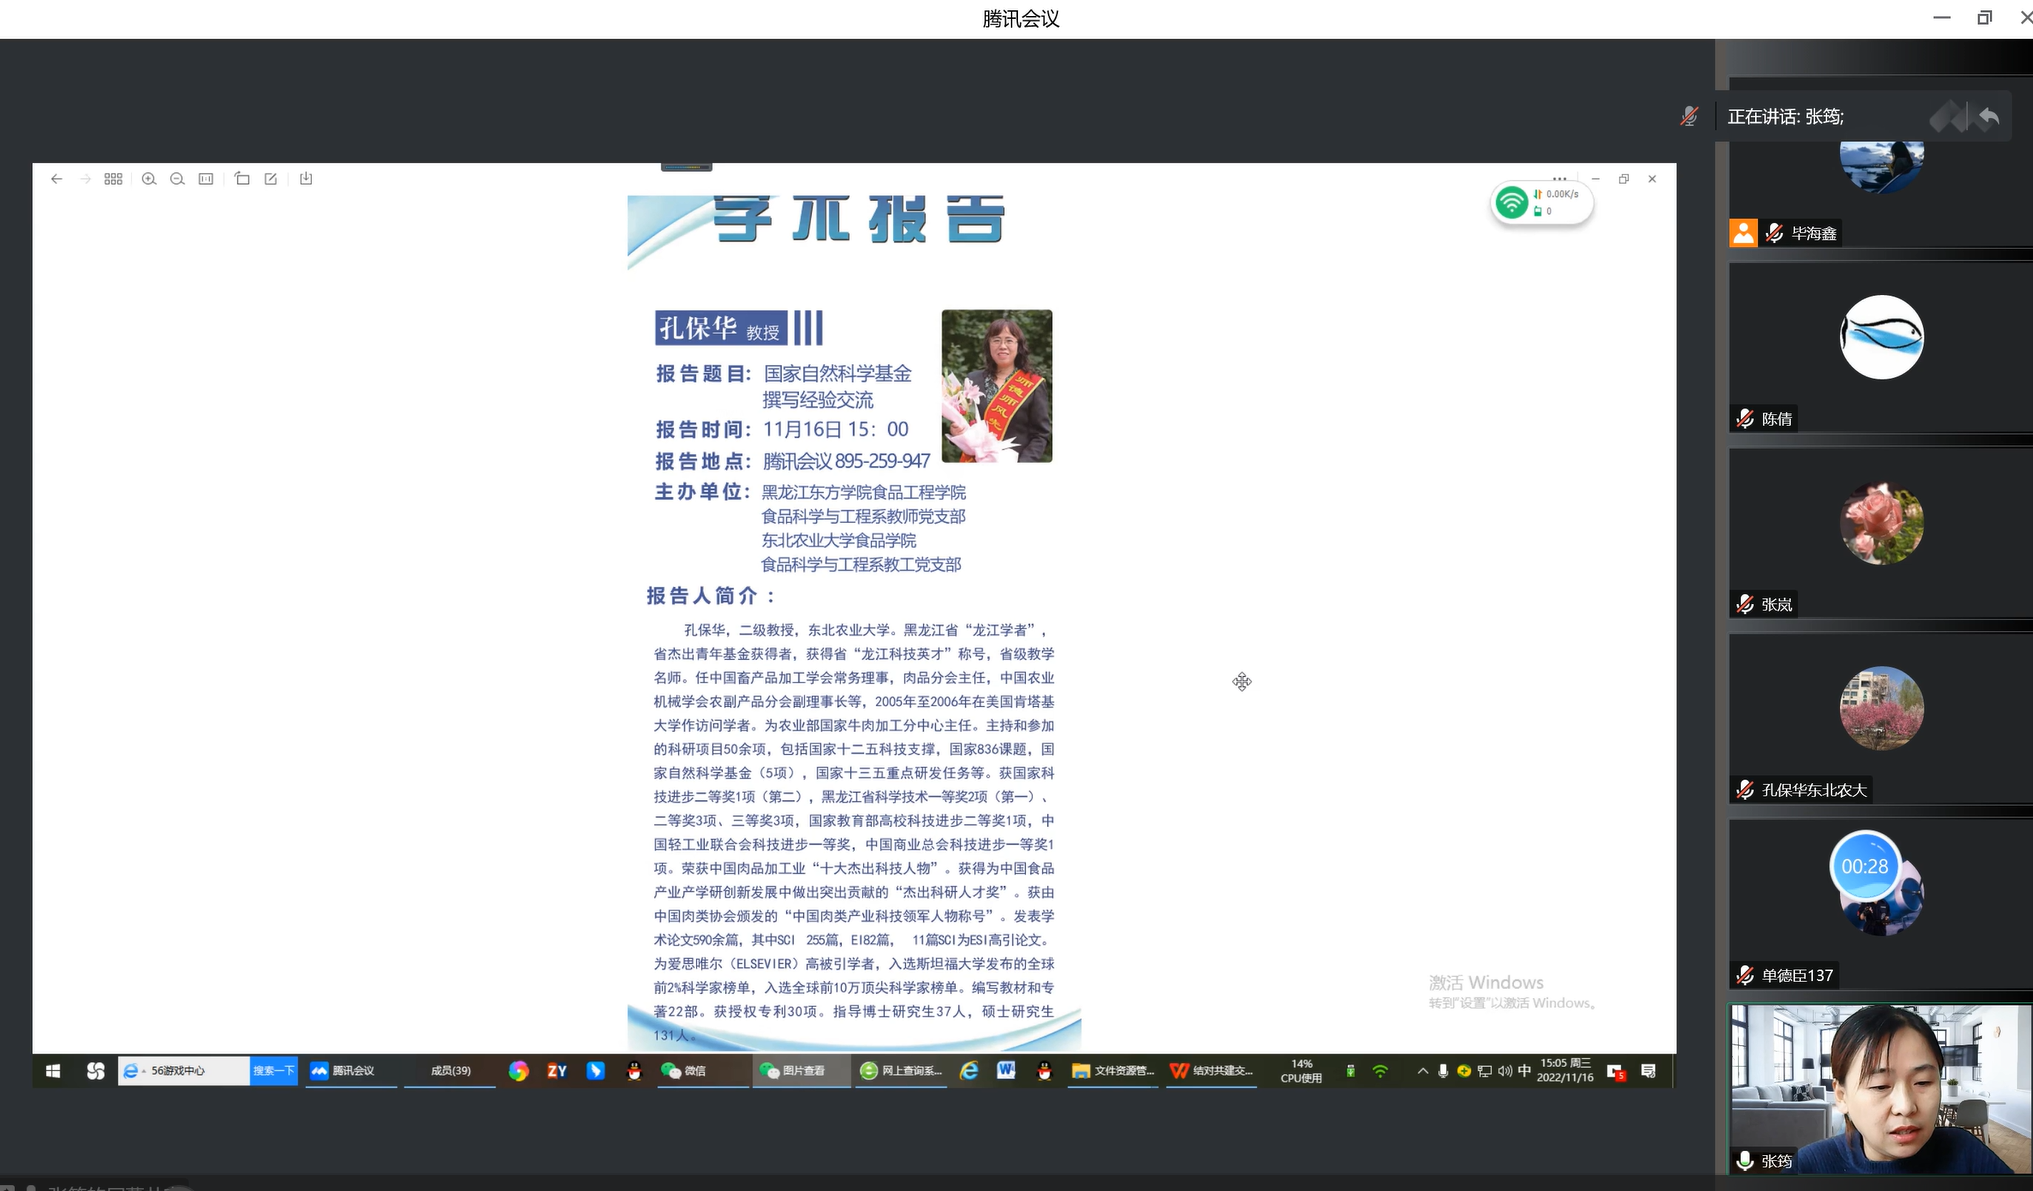Click the battery tray icon
Screen dimensions: 2033x1191
click(x=1350, y=1071)
